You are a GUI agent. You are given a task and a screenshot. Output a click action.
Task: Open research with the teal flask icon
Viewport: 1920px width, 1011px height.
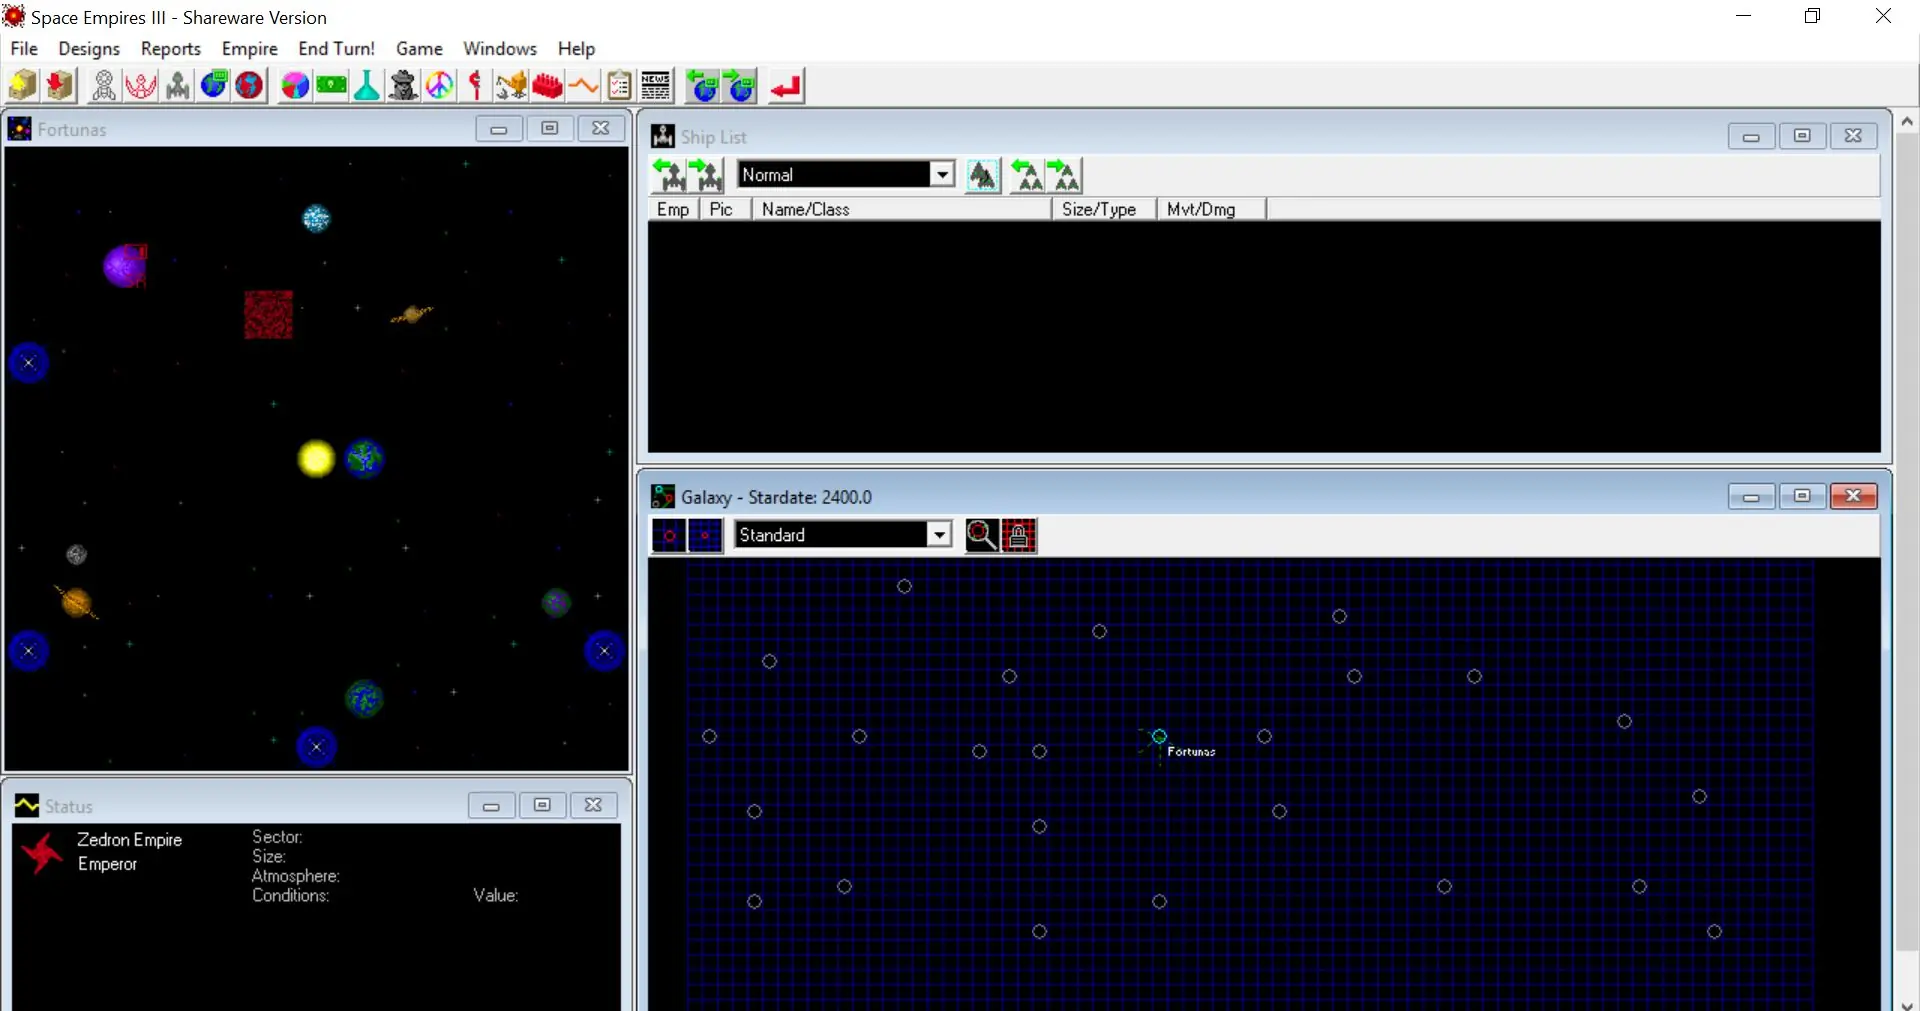[367, 86]
